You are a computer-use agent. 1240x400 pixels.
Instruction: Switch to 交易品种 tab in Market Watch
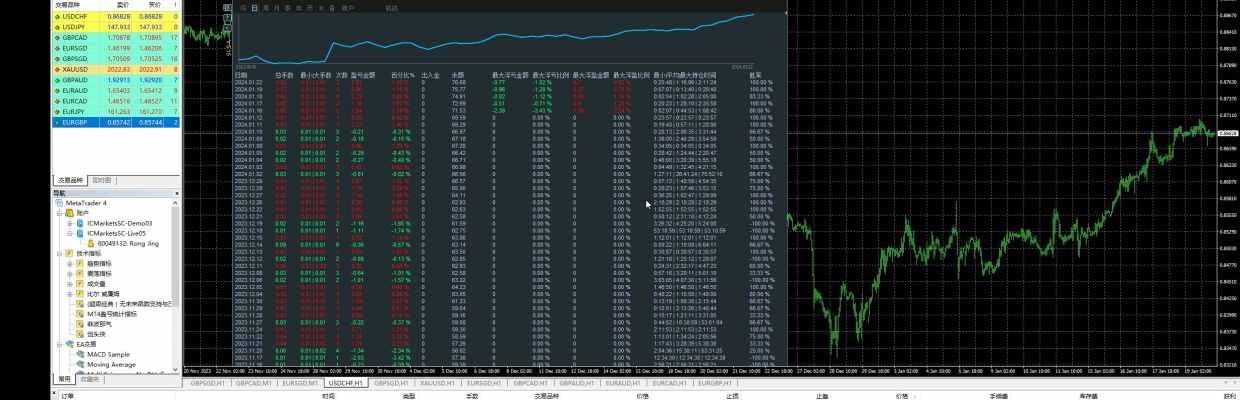pos(71,180)
